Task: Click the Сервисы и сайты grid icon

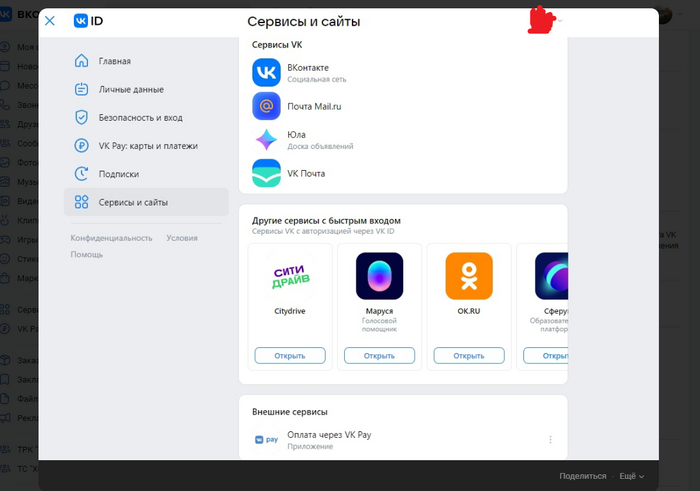Action: click(x=81, y=202)
